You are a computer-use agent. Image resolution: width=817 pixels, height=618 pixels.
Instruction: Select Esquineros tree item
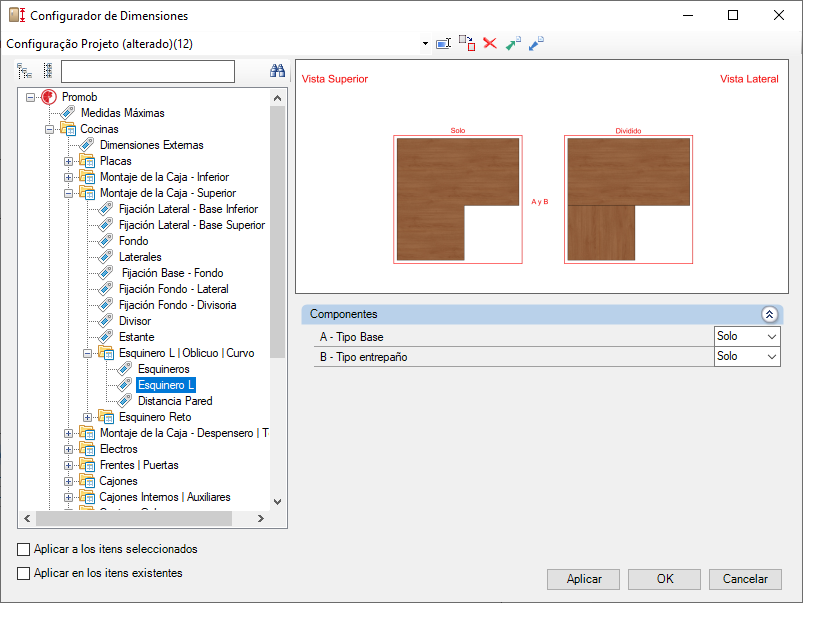click(164, 369)
